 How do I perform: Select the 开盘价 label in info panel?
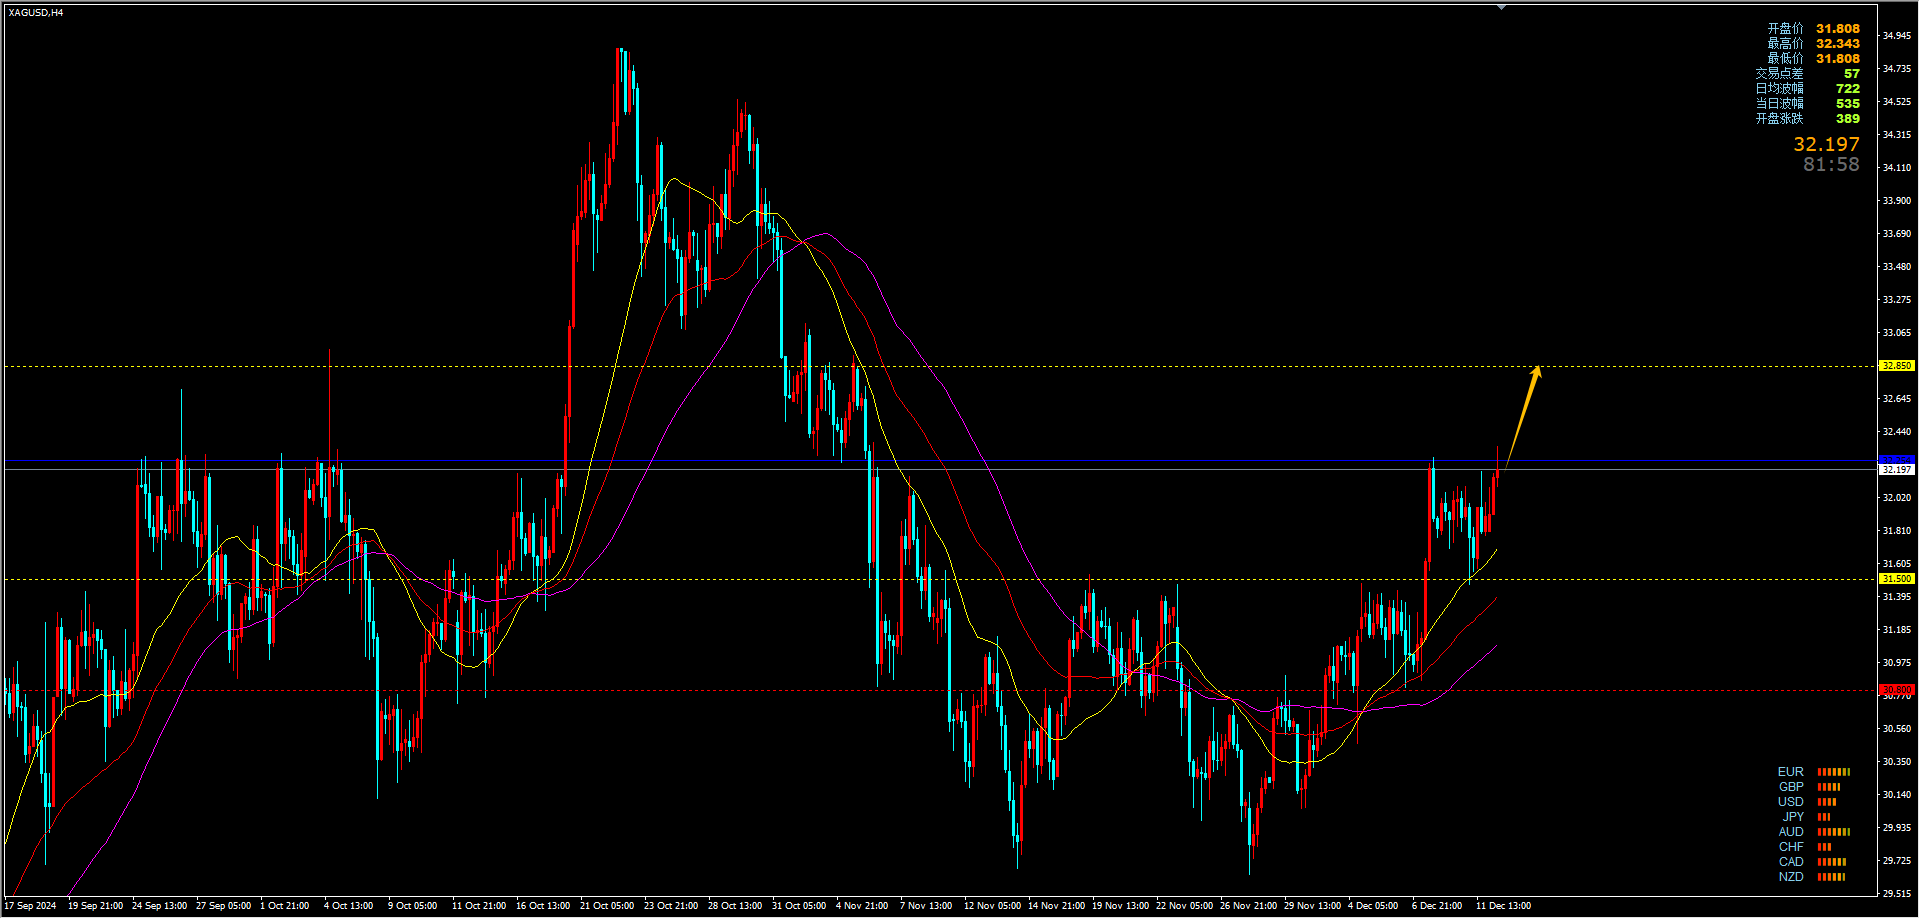[x=1785, y=29]
